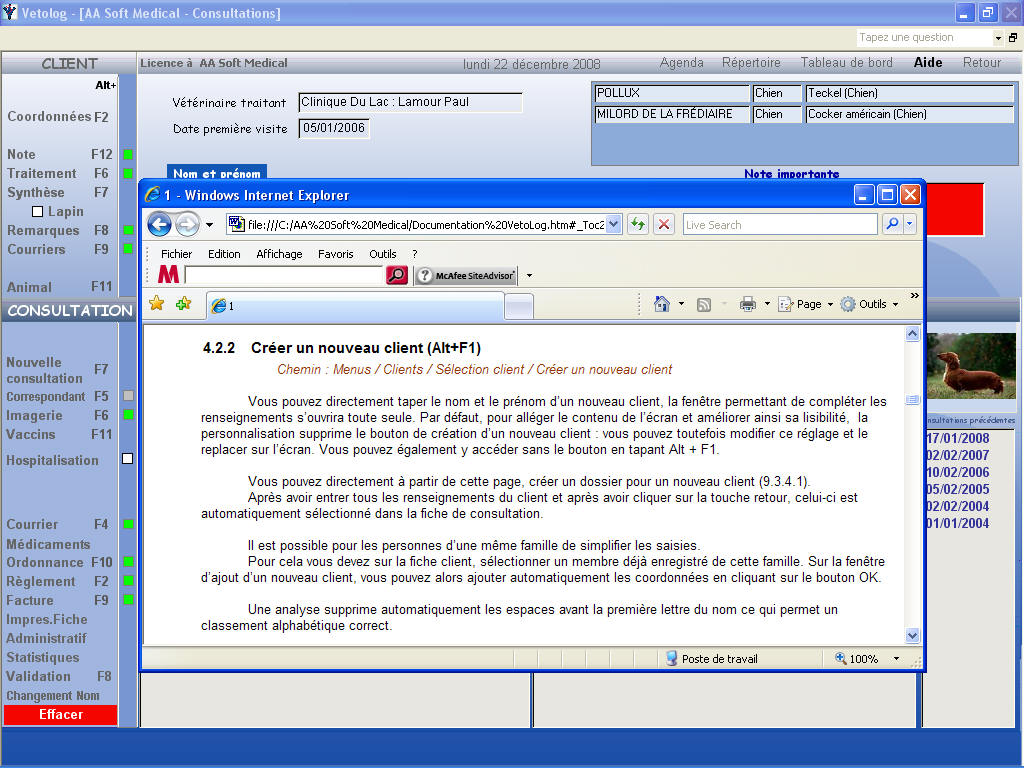Print the page with the printer icon

coord(748,304)
